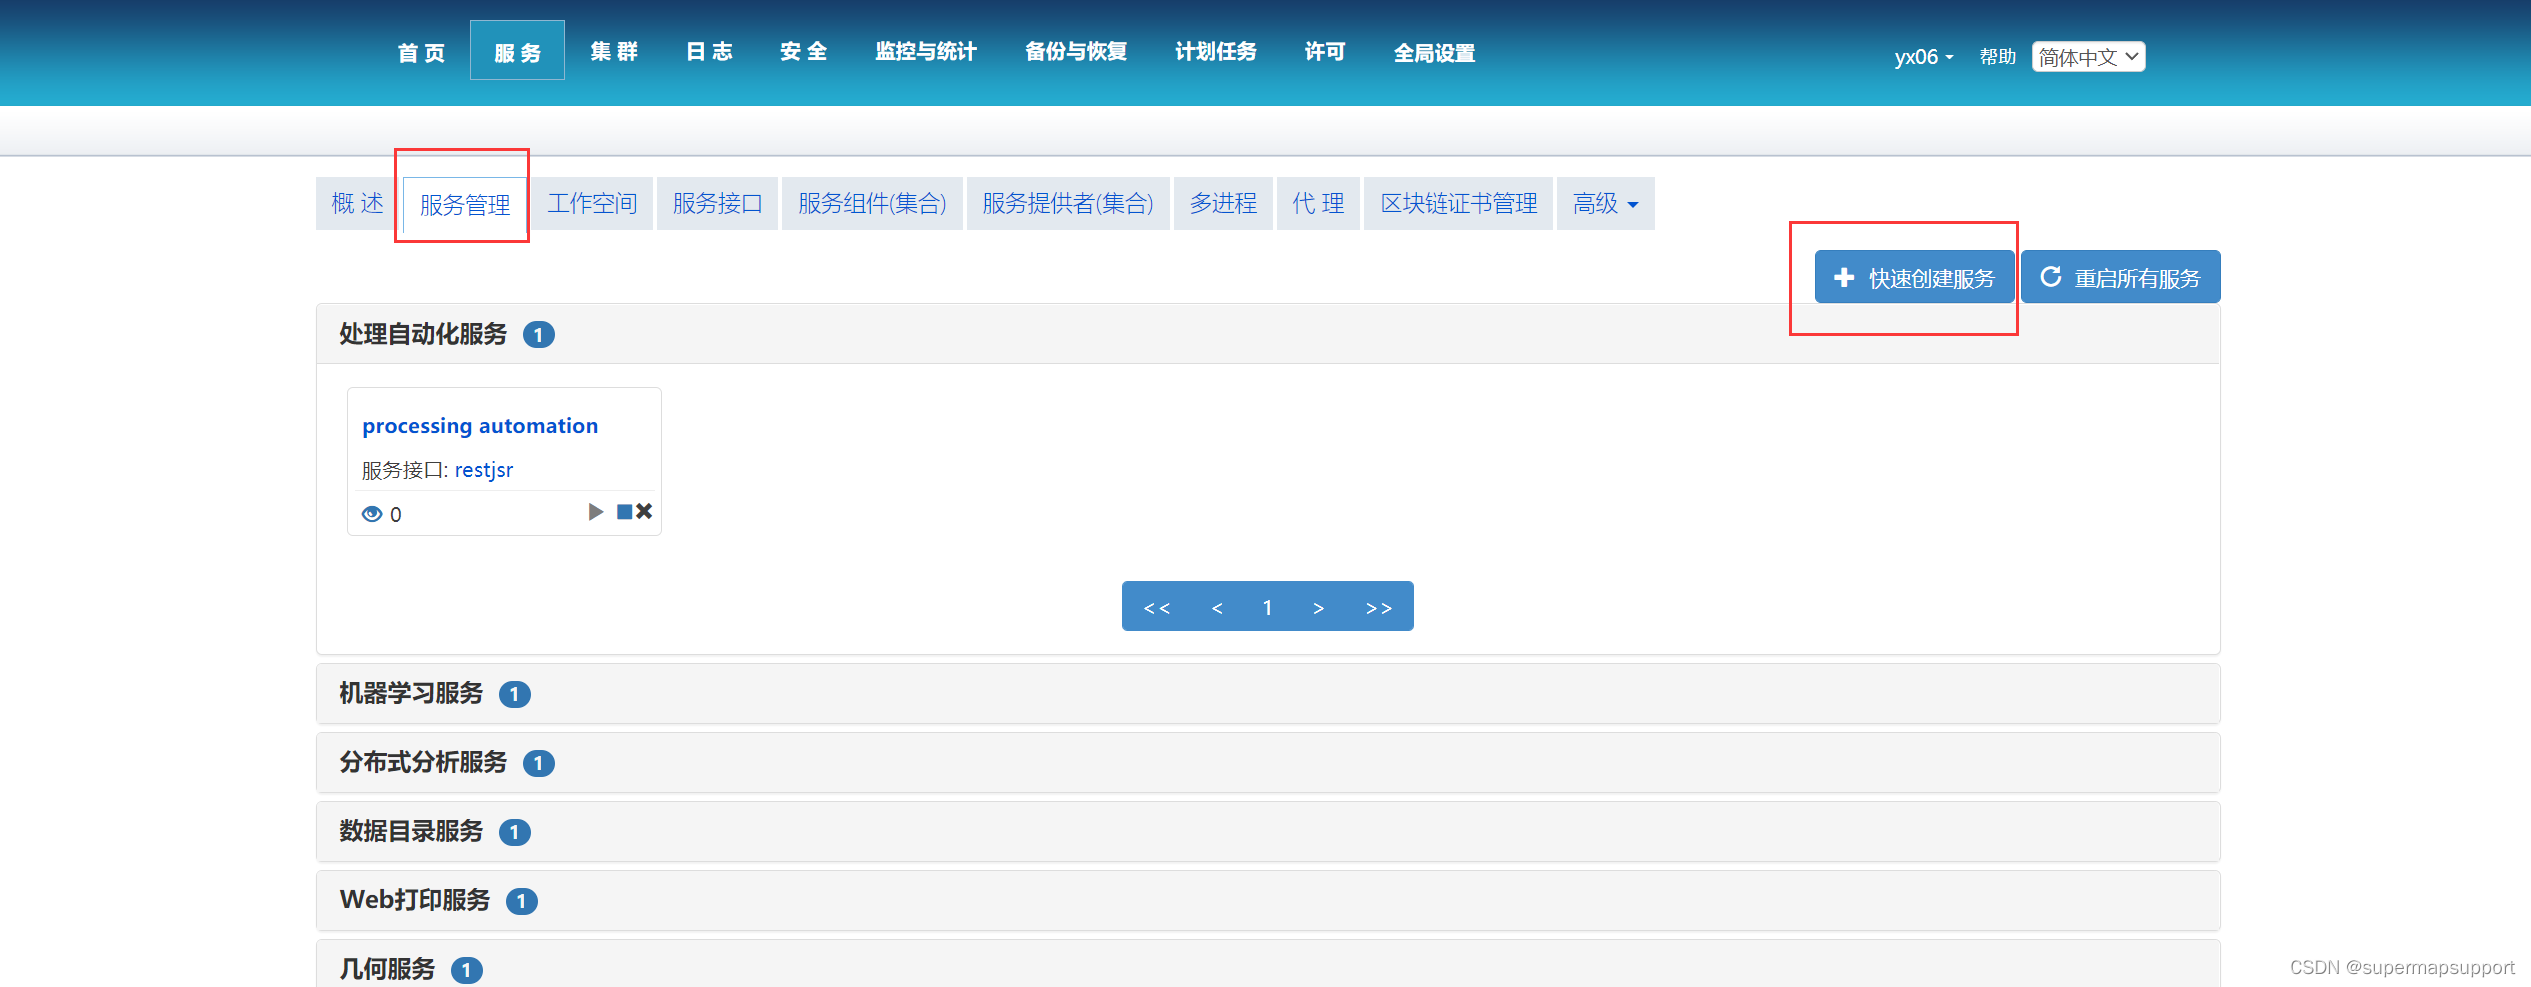Switch to the 服务管理 tab

pyautogui.click(x=465, y=205)
